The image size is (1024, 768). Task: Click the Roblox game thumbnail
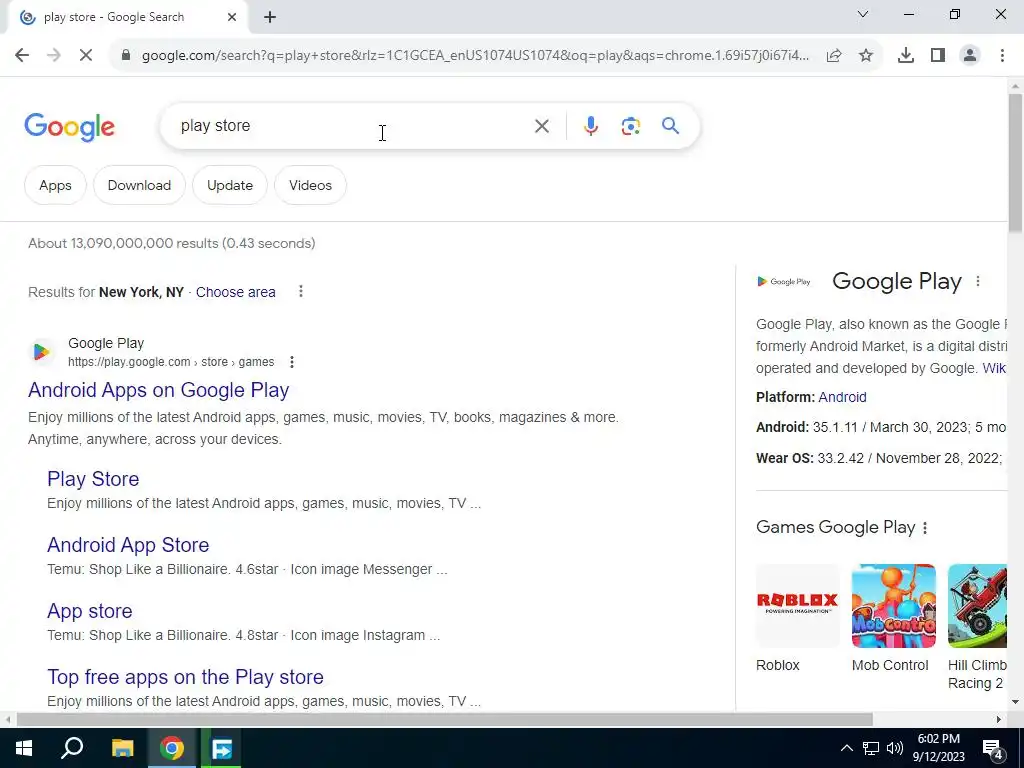(x=797, y=606)
